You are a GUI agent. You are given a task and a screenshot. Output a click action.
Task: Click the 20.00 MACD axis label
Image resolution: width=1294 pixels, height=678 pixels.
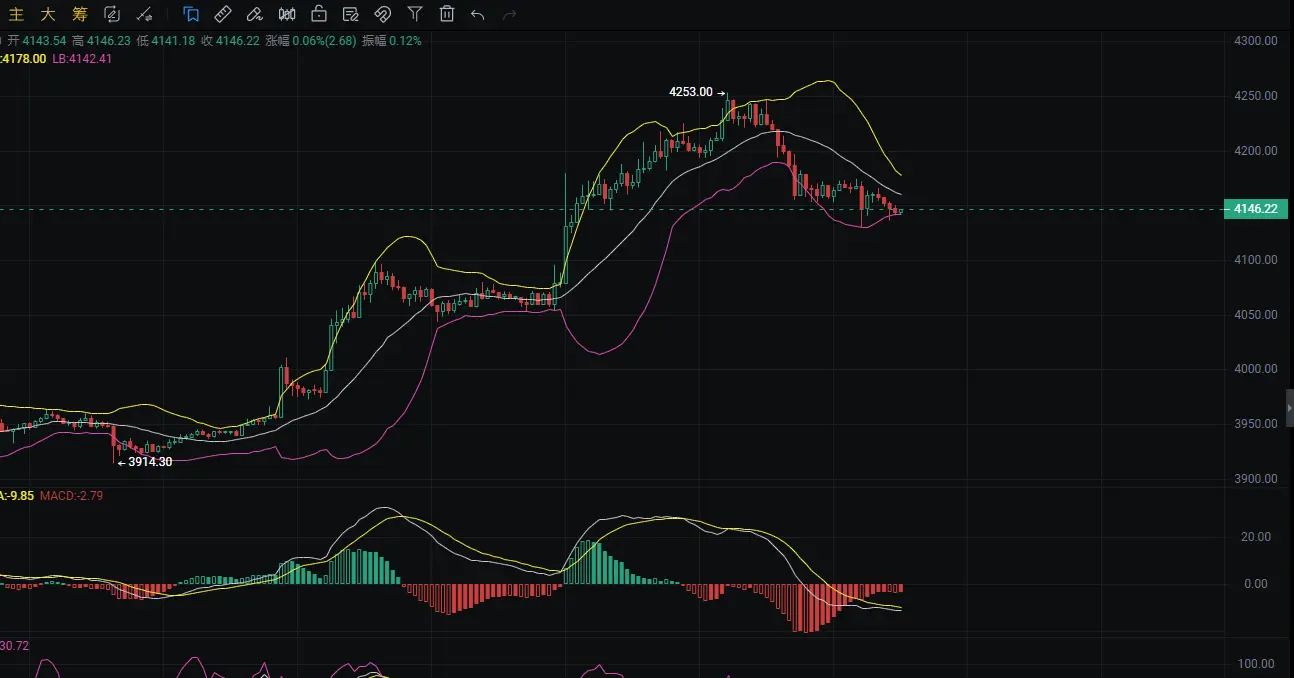1256,537
